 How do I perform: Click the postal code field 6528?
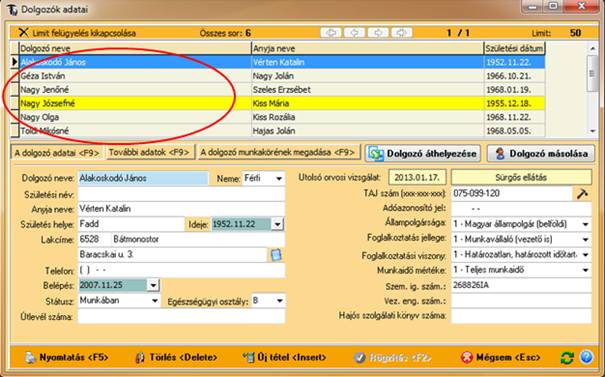[x=94, y=239]
